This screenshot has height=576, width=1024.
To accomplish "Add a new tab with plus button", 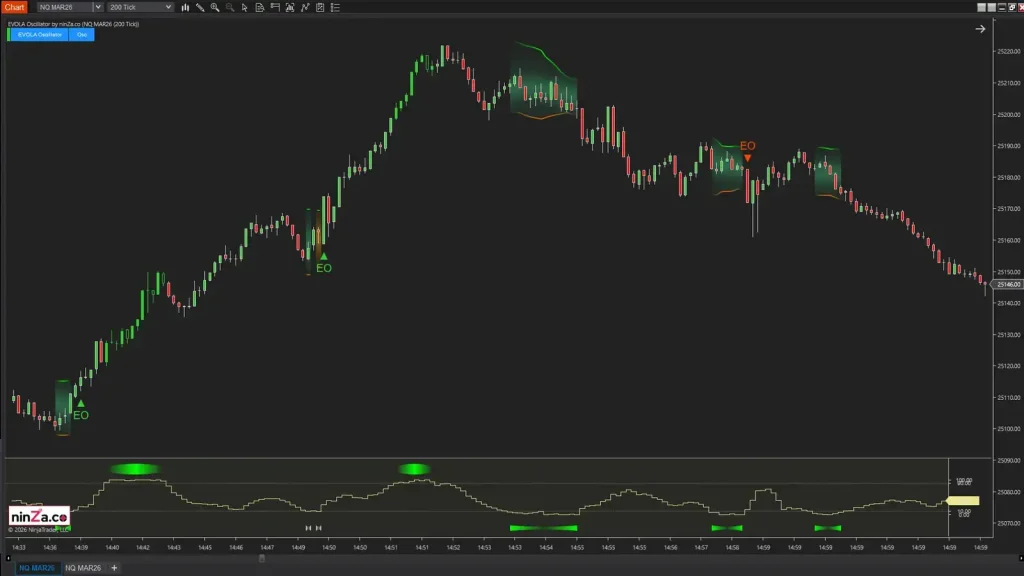I will pyautogui.click(x=114, y=568).
